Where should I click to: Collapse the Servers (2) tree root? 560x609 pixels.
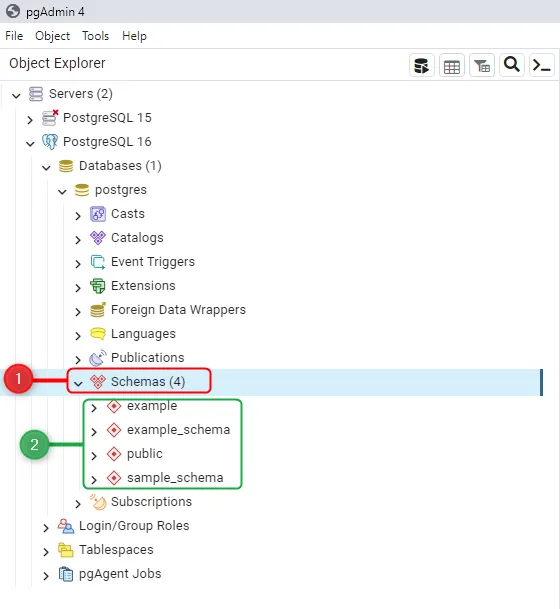click(16, 95)
